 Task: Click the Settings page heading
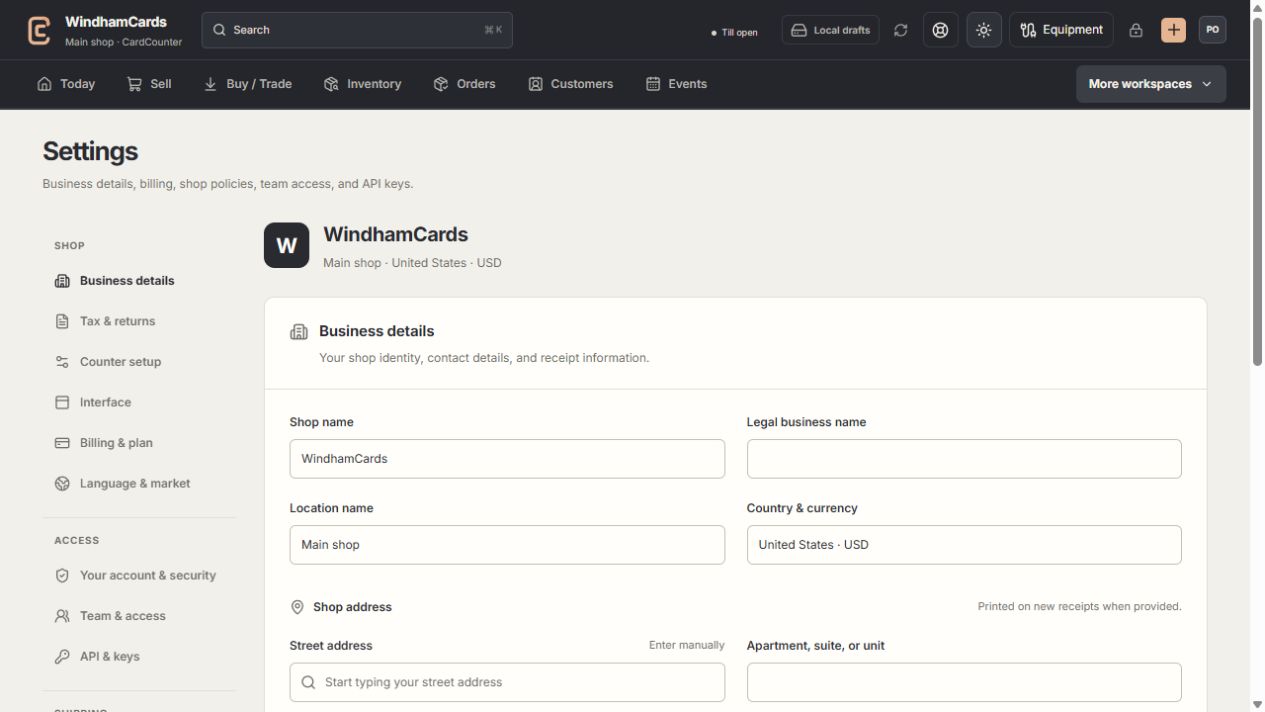[90, 151]
